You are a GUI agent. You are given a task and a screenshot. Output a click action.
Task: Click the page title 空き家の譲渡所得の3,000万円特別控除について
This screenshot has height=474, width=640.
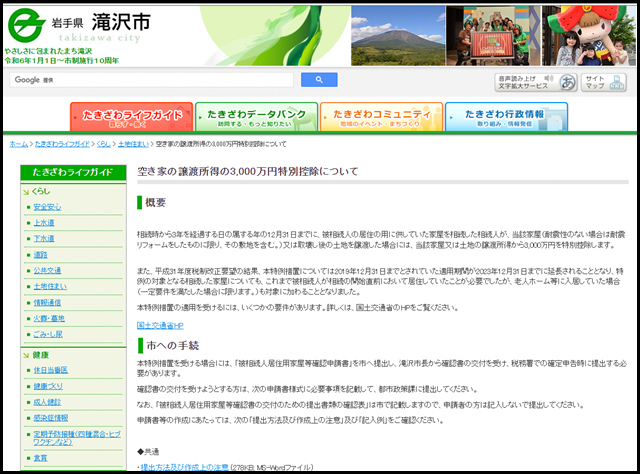tap(248, 171)
